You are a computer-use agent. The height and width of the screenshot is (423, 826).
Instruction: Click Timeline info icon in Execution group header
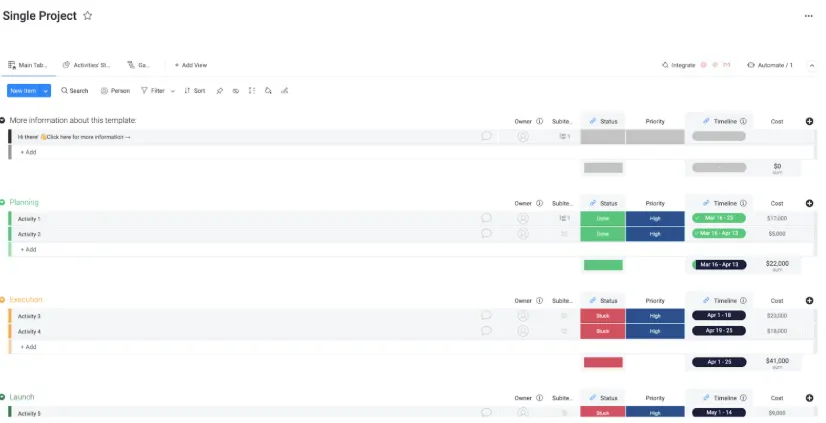(x=743, y=301)
